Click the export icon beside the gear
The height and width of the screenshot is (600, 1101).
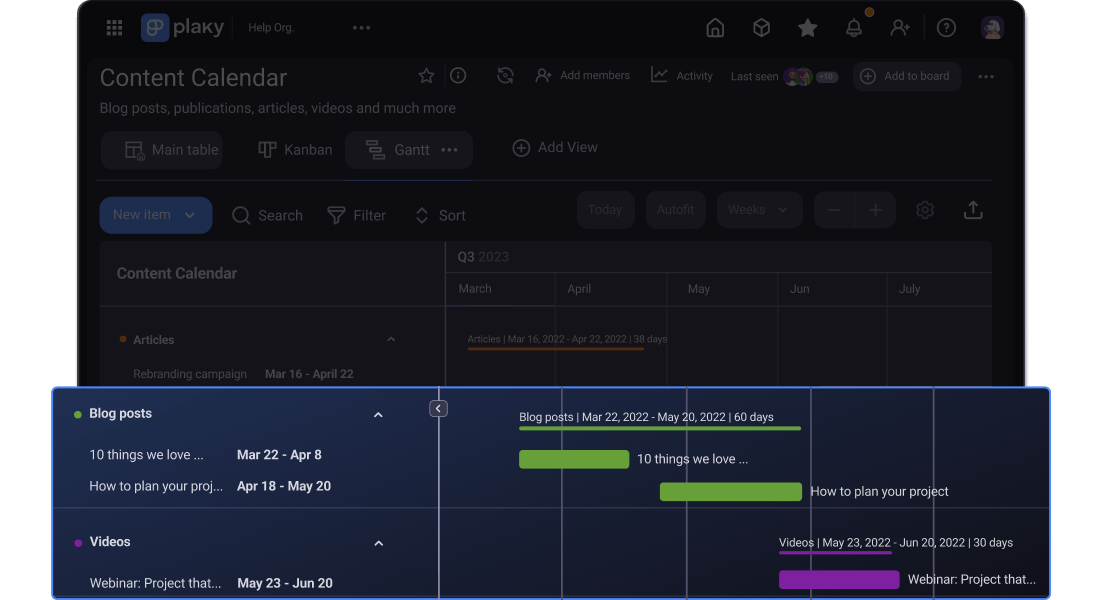click(972, 210)
